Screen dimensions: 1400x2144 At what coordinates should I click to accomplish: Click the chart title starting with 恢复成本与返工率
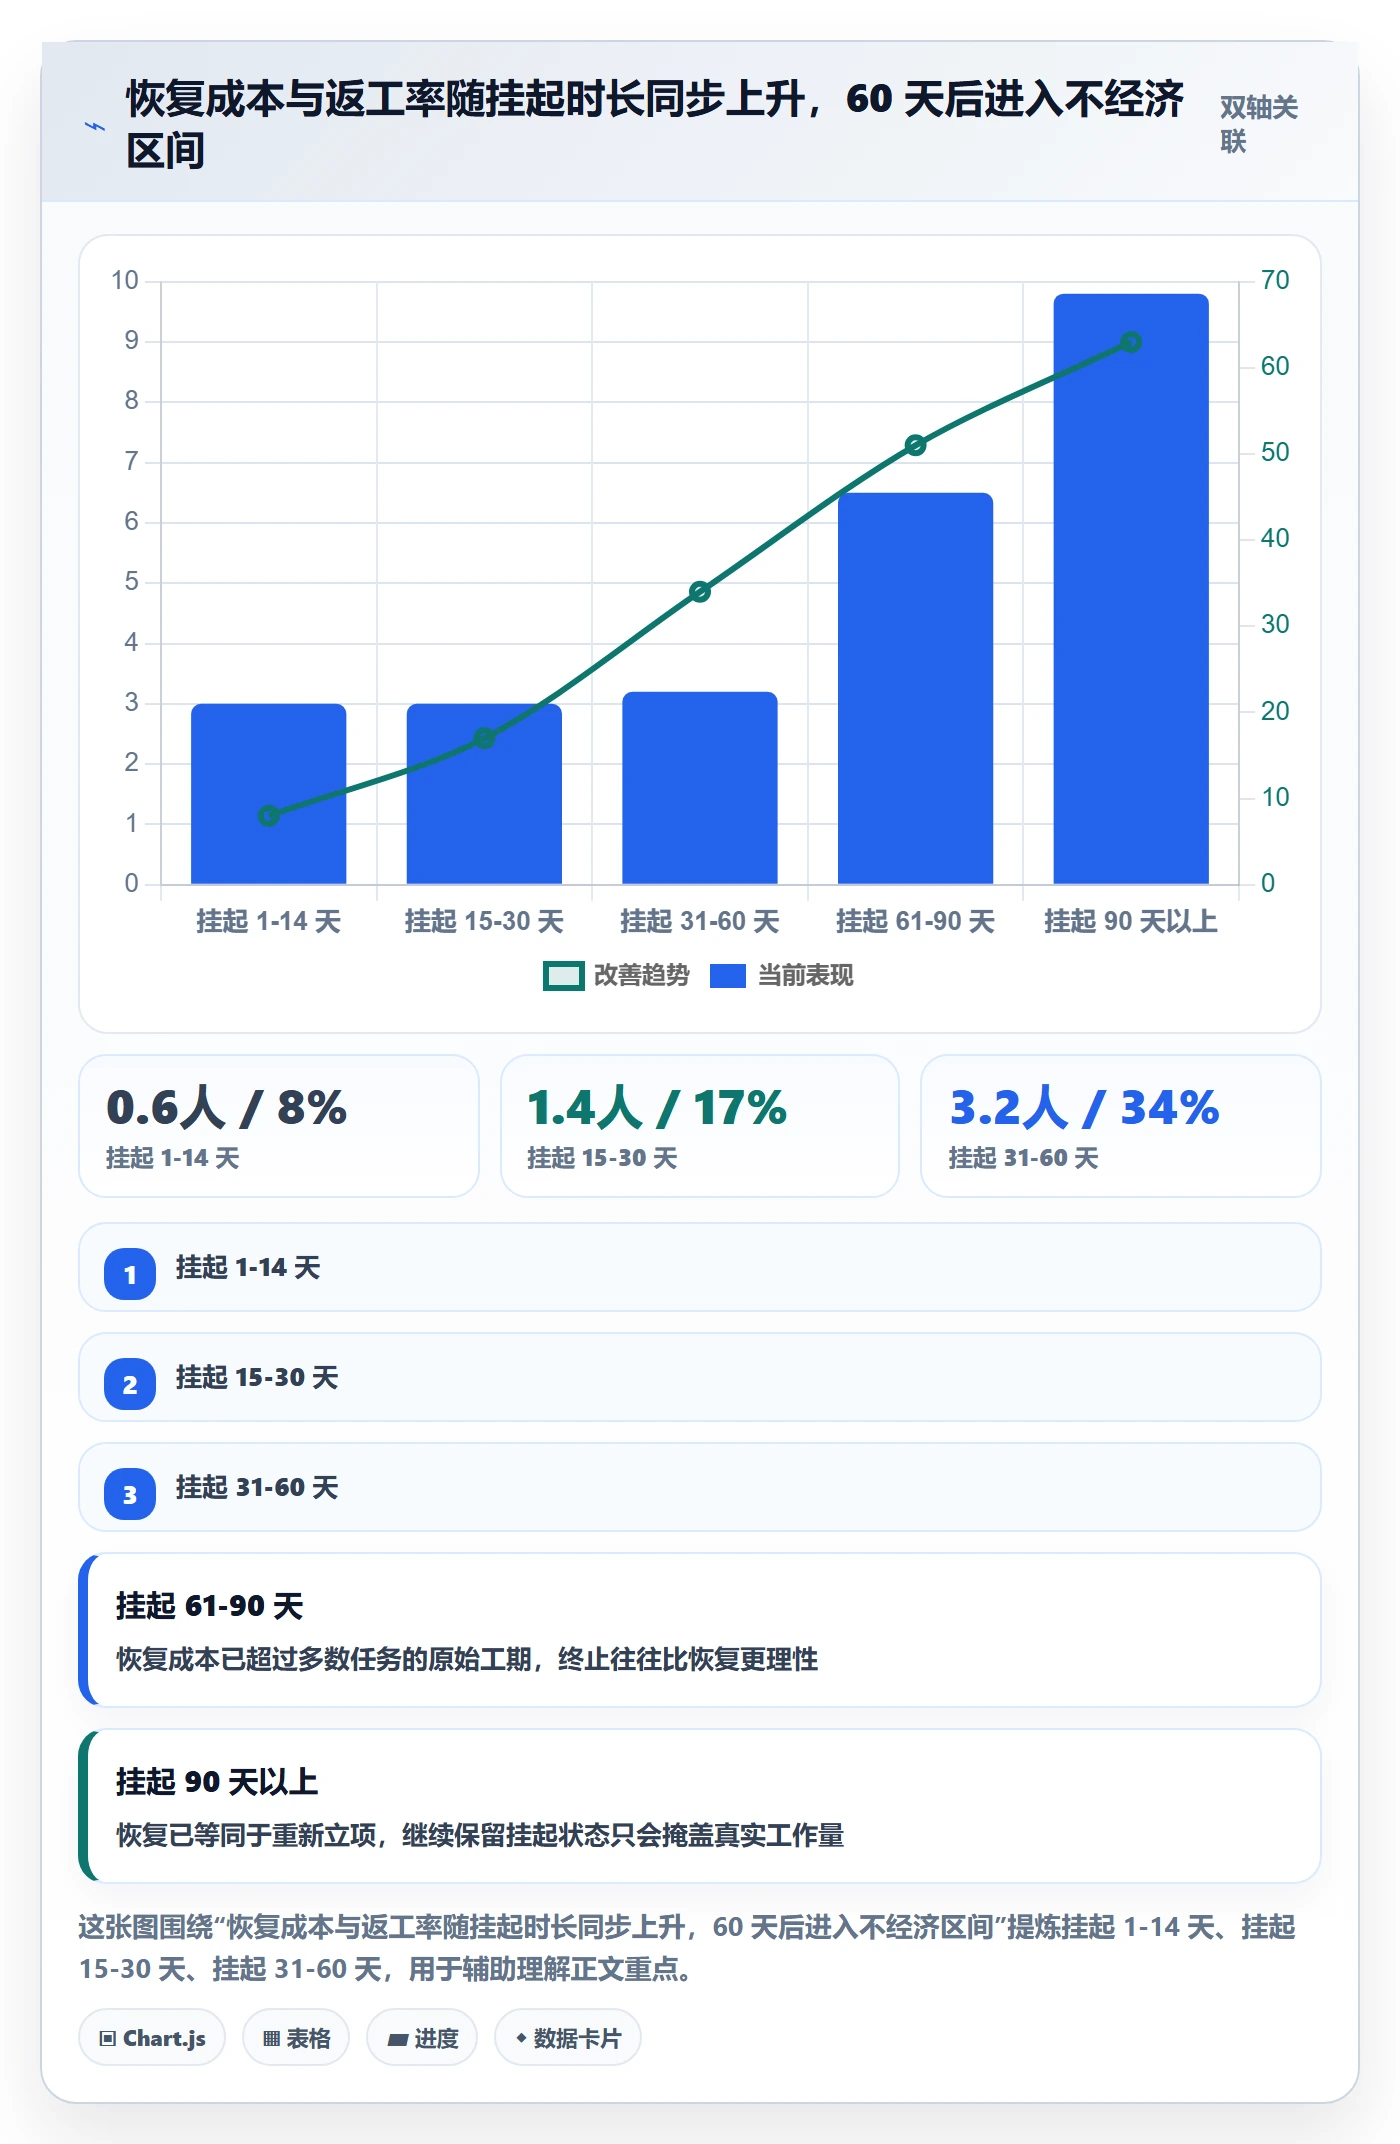pos(655,124)
